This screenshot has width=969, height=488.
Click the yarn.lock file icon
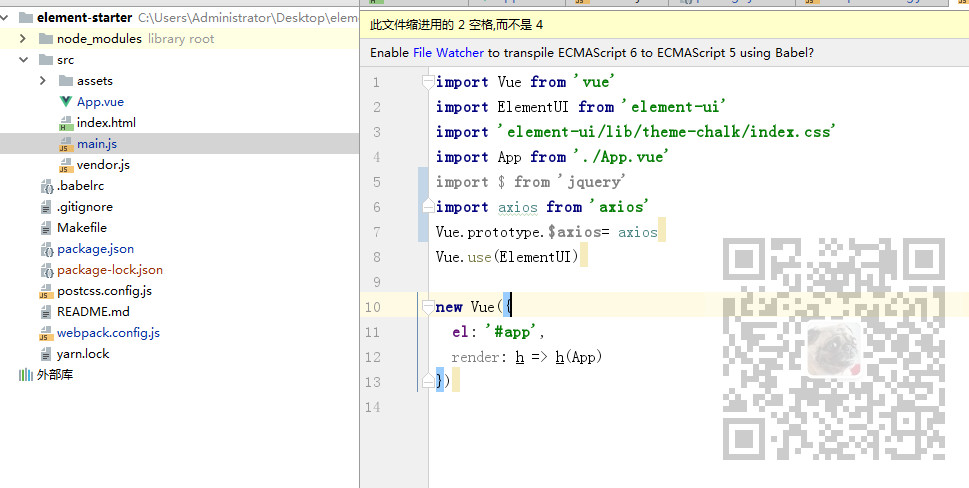(x=46, y=354)
